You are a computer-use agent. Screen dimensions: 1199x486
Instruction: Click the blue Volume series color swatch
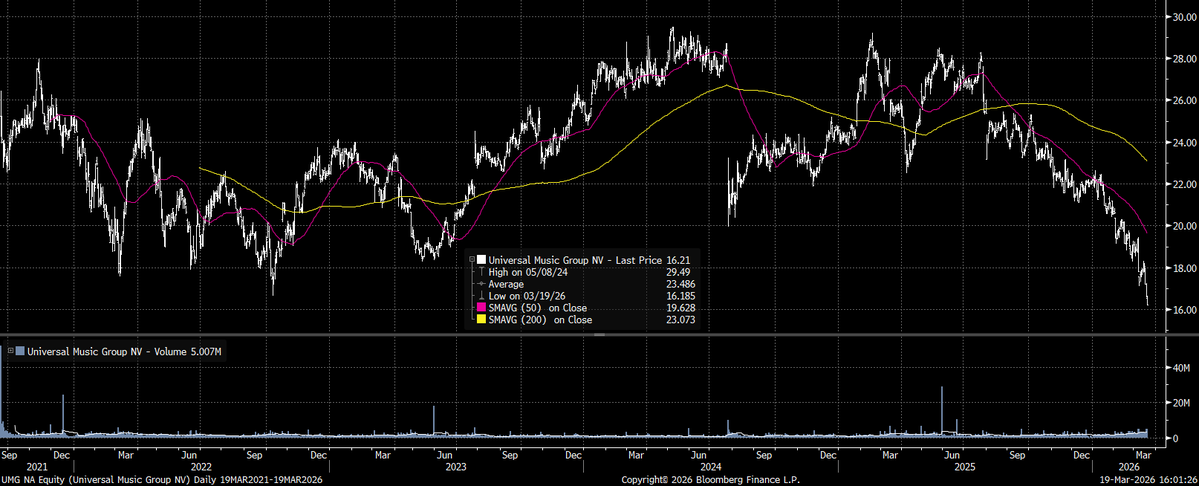[x=21, y=352]
